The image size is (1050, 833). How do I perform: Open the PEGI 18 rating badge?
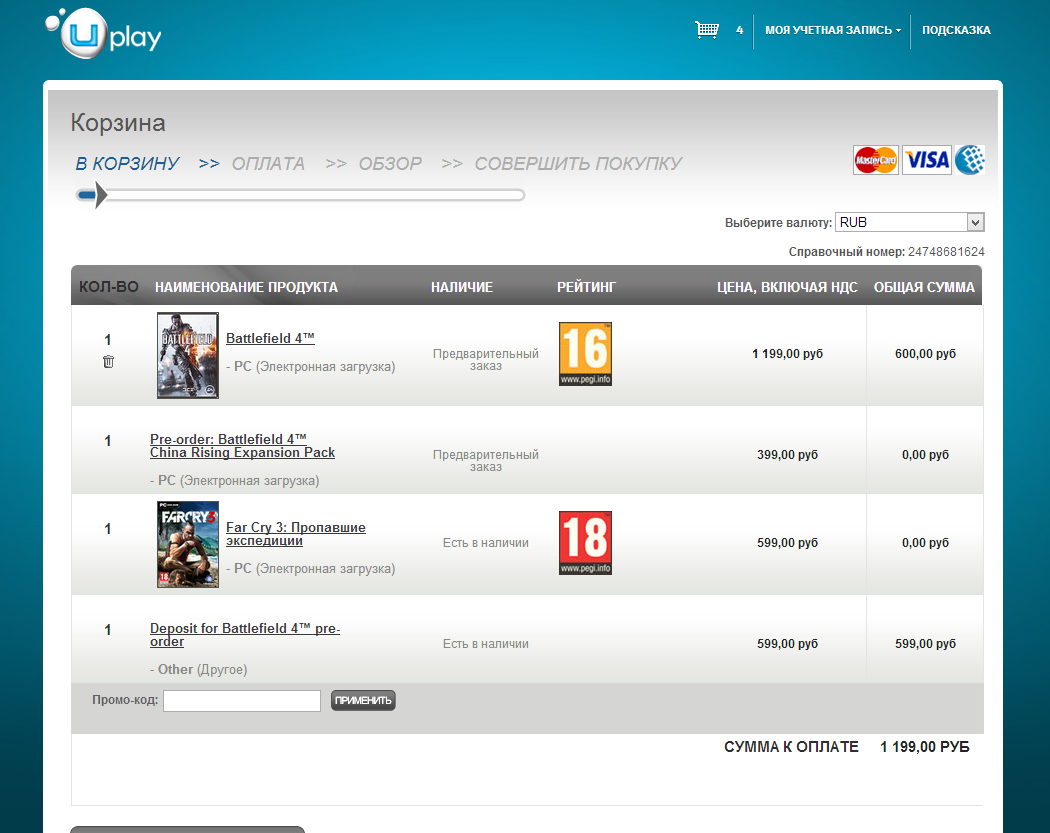pos(585,542)
